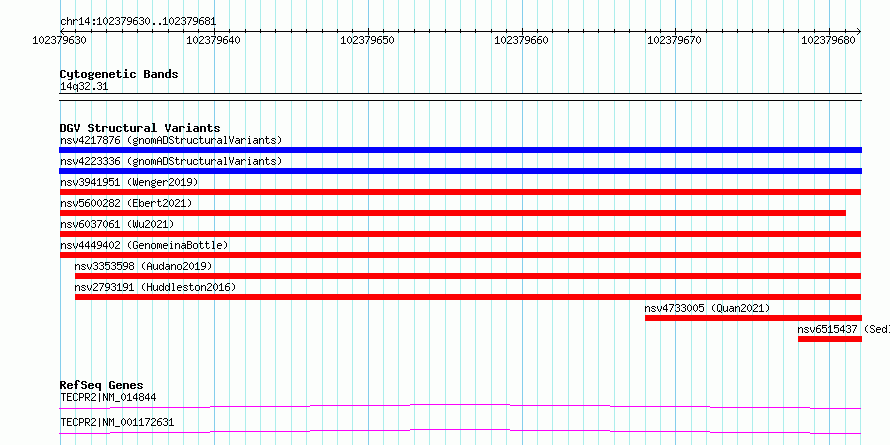Select the red bar under nsv2793191
890x445 pixels.
click(468, 297)
